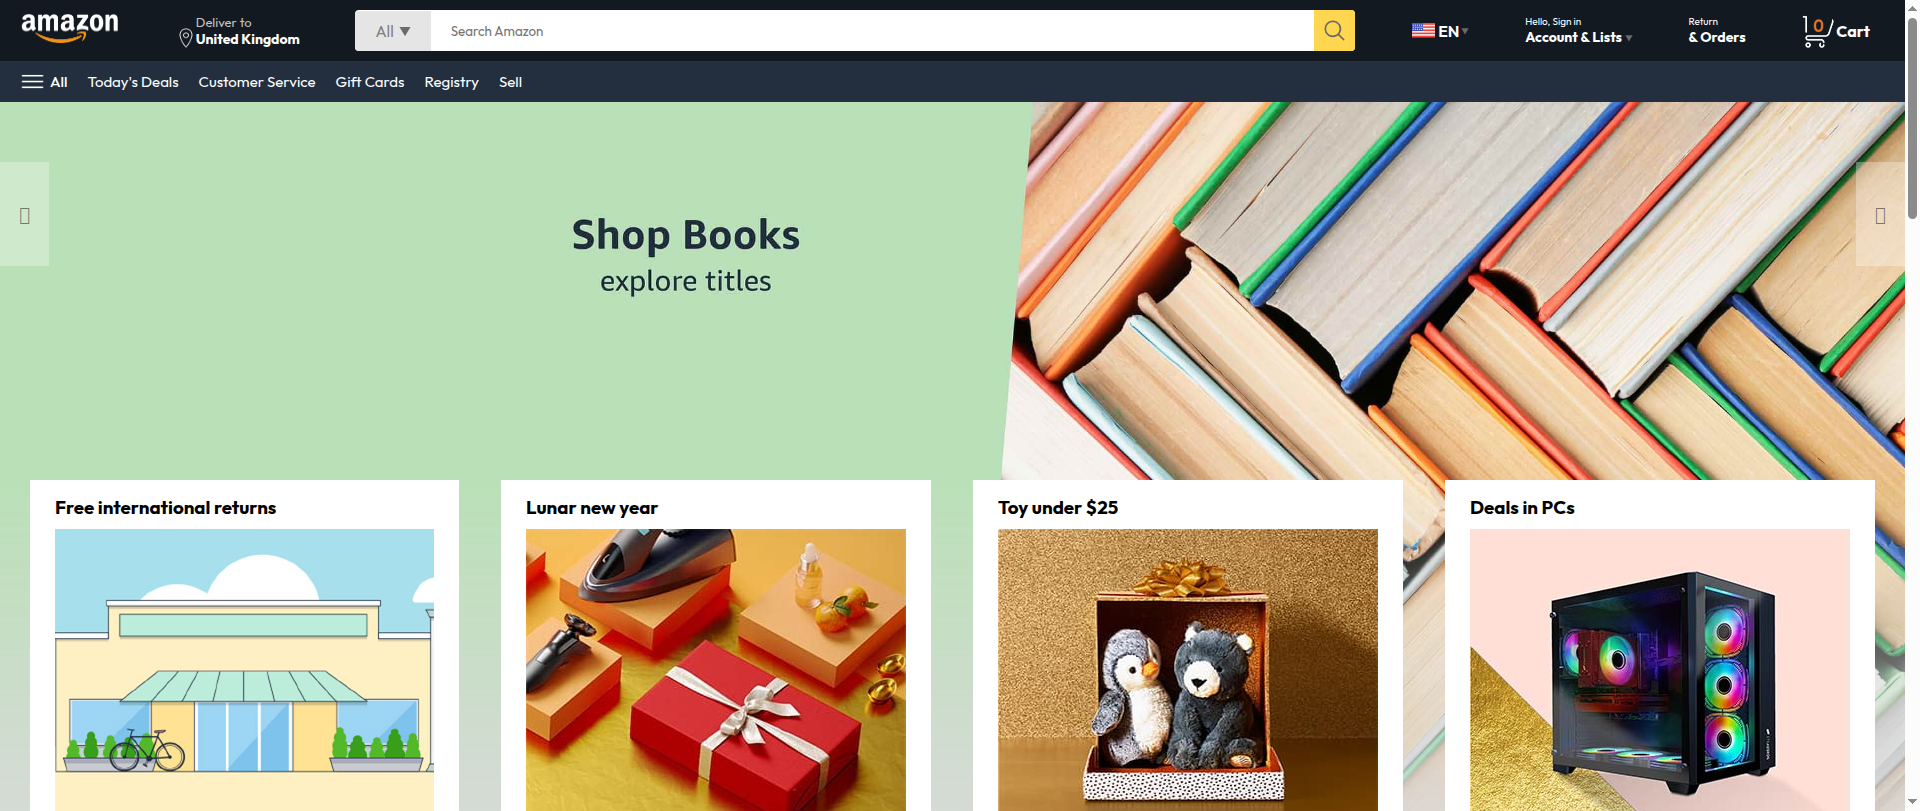Image resolution: width=1920 pixels, height=811 pixels.
Task: Open Today's Deals menu item
Action: [x=133, y=82]
